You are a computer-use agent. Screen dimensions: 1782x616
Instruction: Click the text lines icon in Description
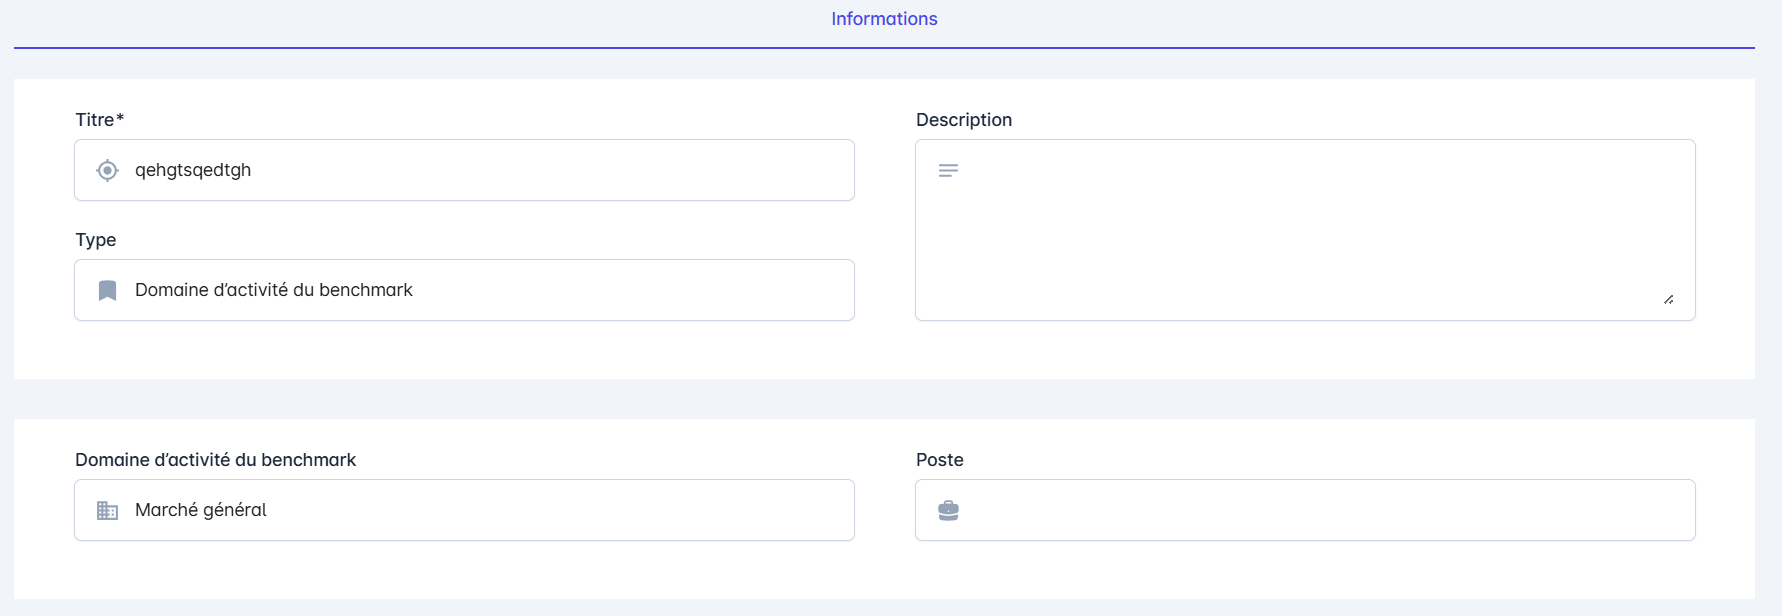click(x=948, y=171)
